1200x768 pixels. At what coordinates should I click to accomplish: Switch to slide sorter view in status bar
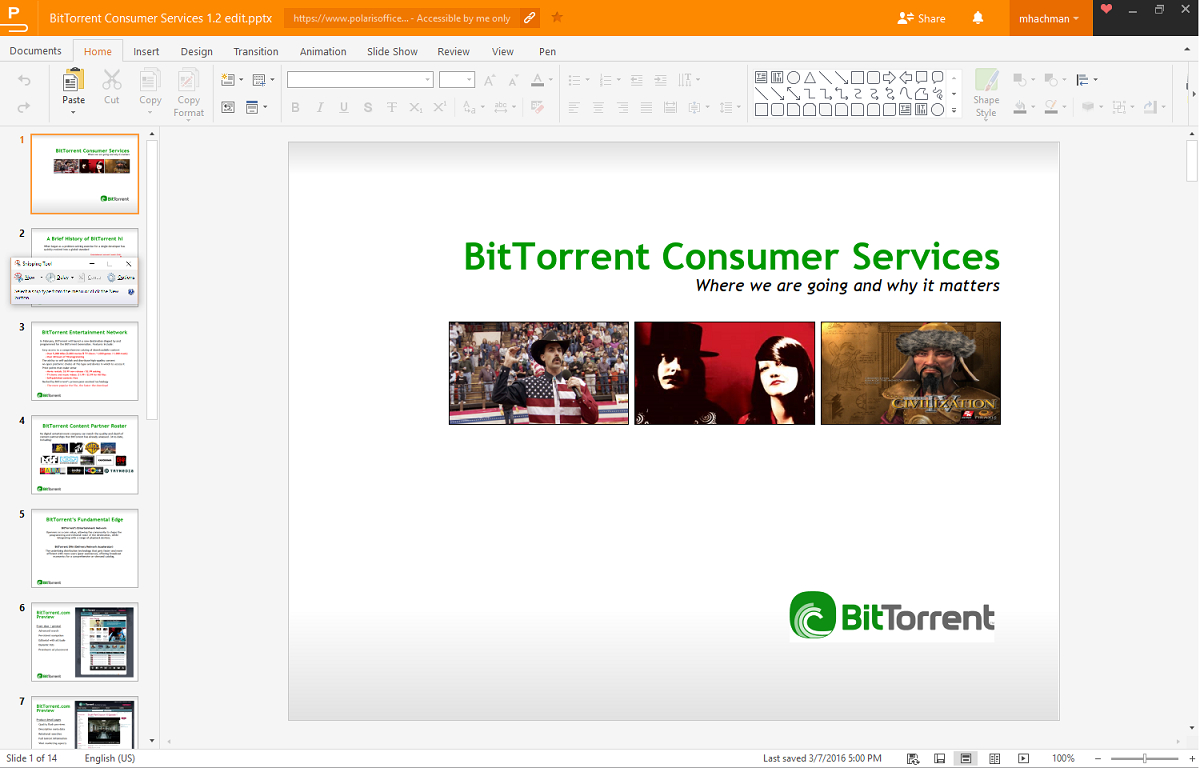(994, 759)
